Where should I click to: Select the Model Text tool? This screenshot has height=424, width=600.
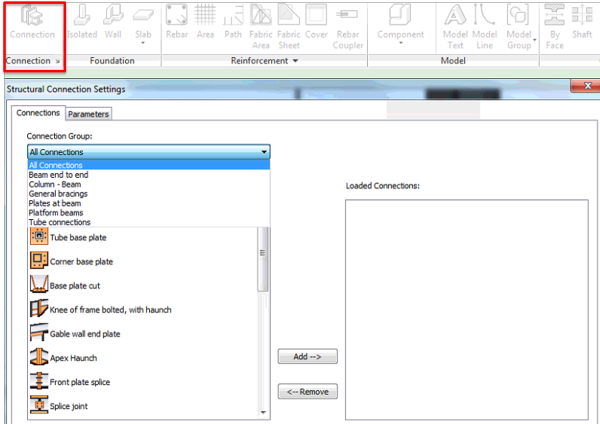pos(453,21)
